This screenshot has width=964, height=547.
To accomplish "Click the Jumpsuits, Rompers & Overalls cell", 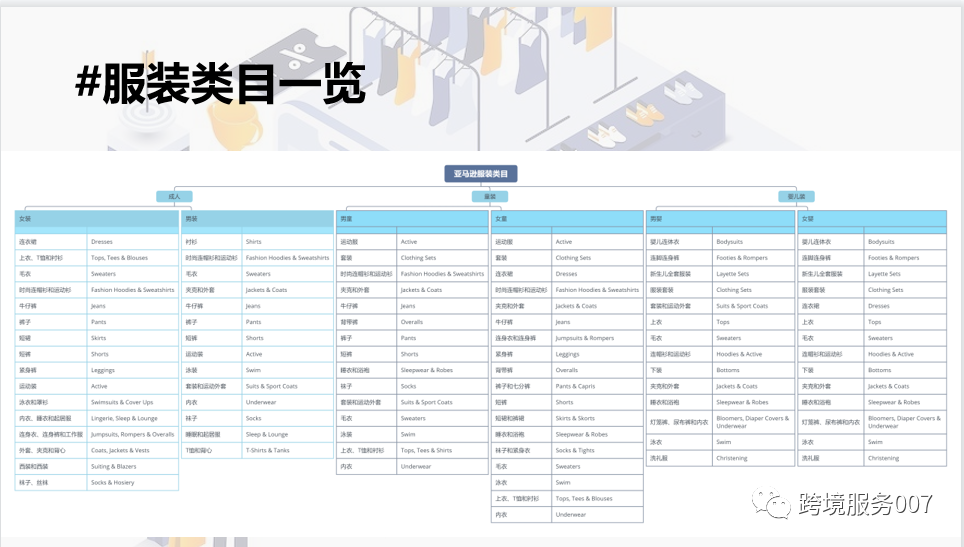I will (x=132, y=434).
